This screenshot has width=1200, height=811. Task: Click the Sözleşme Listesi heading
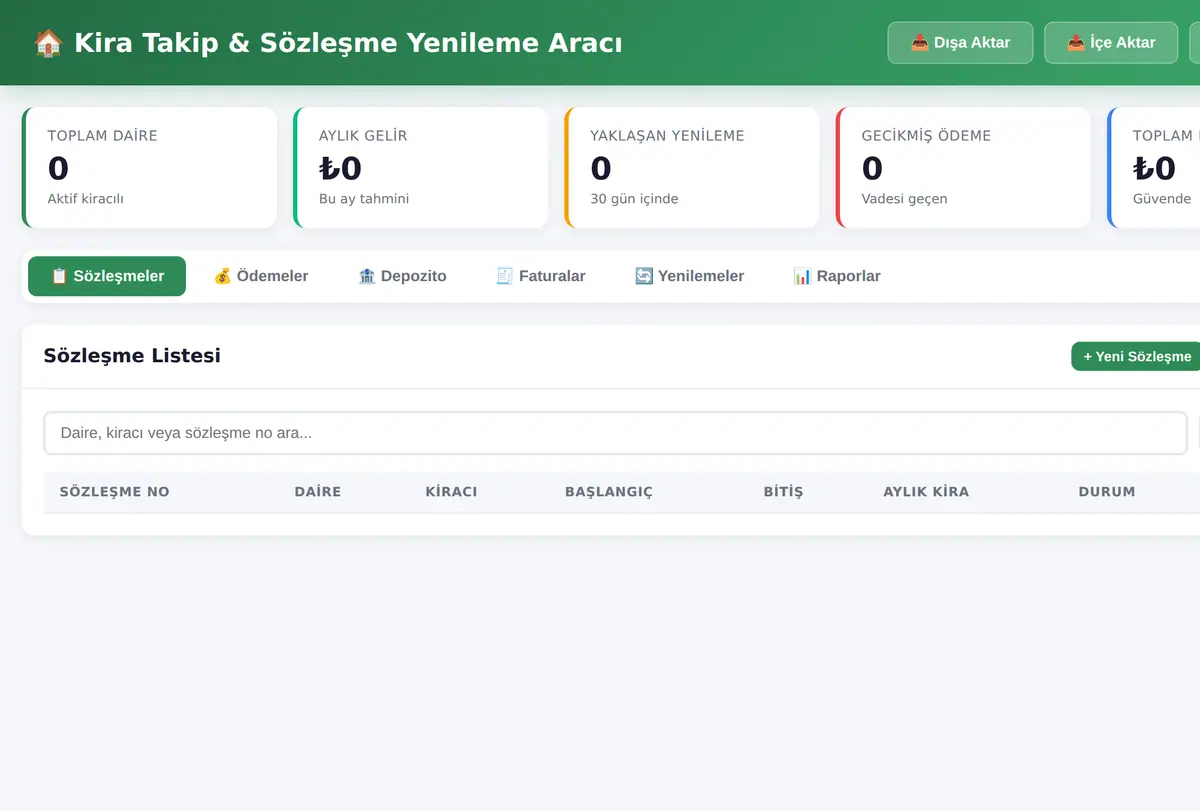[x=132, y=355]
